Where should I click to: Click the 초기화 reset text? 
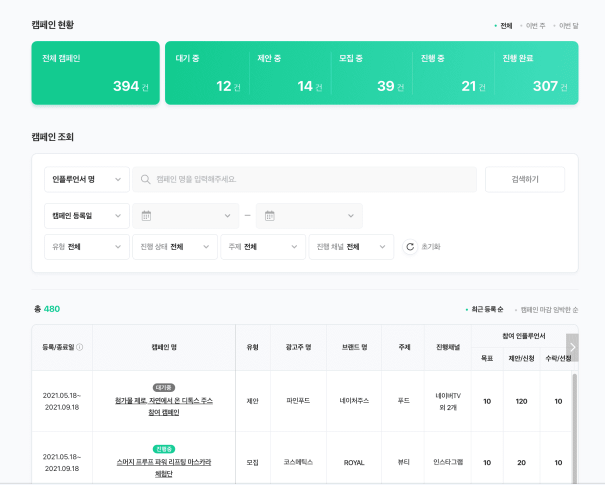click(431, 247)
